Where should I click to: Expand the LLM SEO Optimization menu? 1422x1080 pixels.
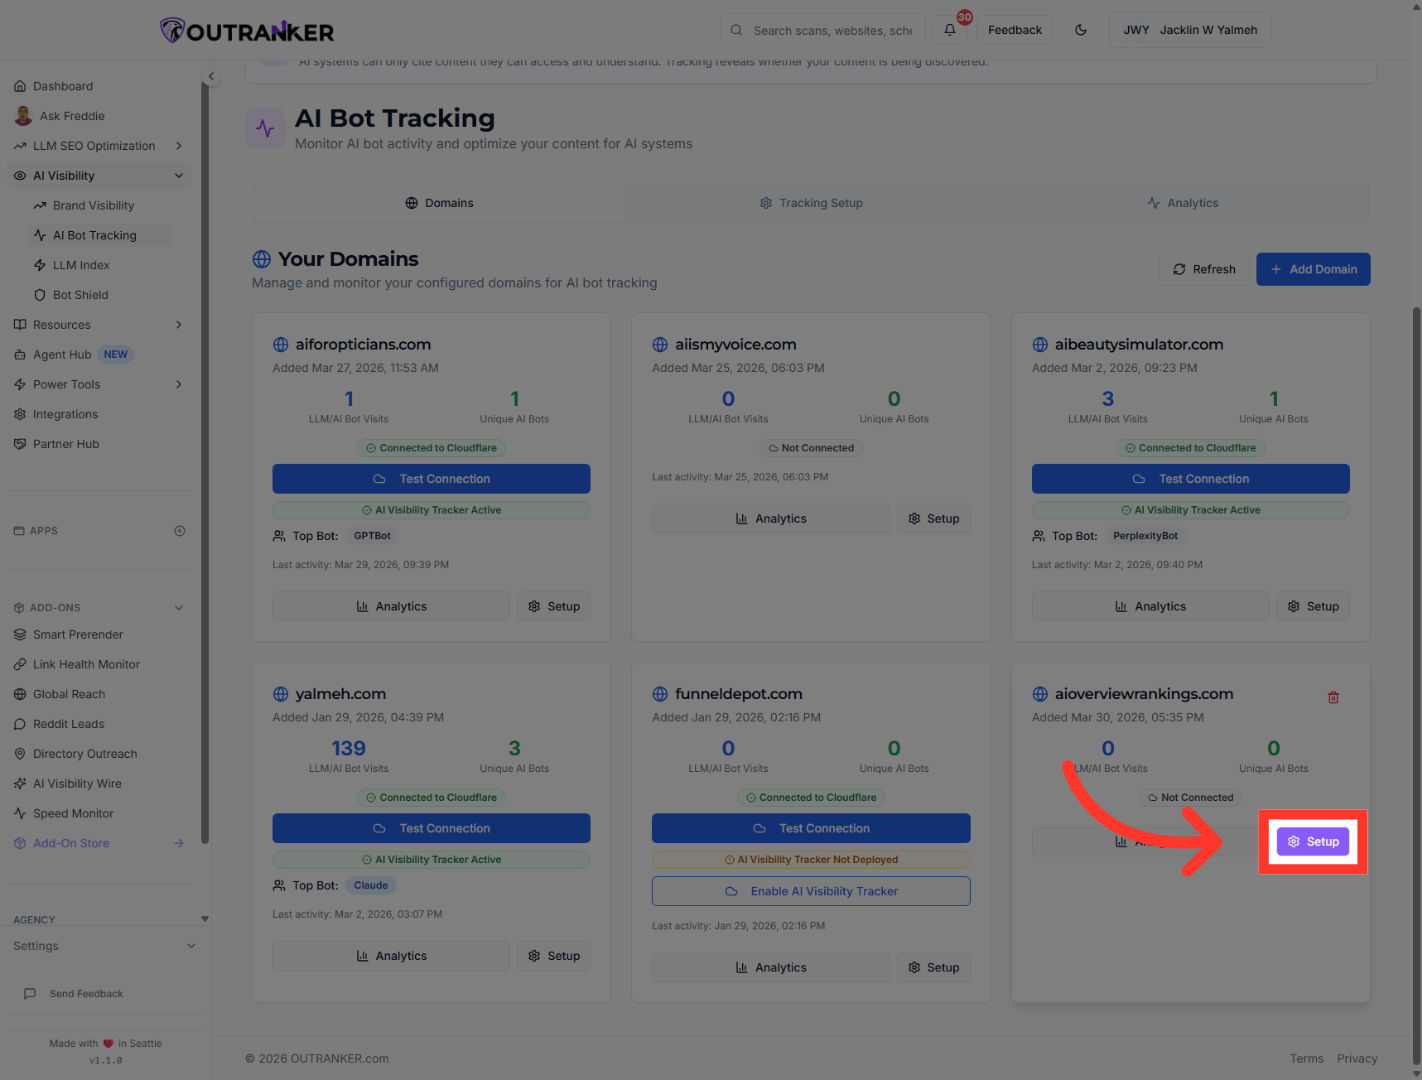point(100,146)
